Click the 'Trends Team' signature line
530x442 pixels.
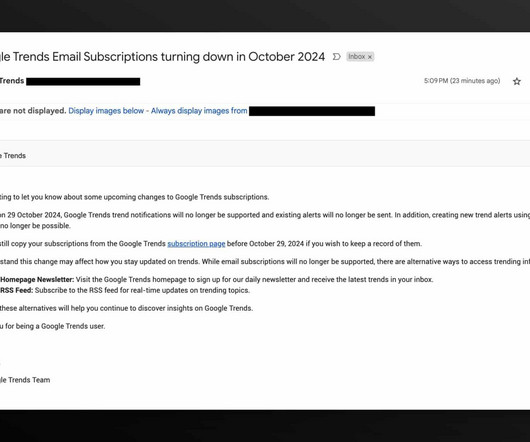(x=25, y=380)
